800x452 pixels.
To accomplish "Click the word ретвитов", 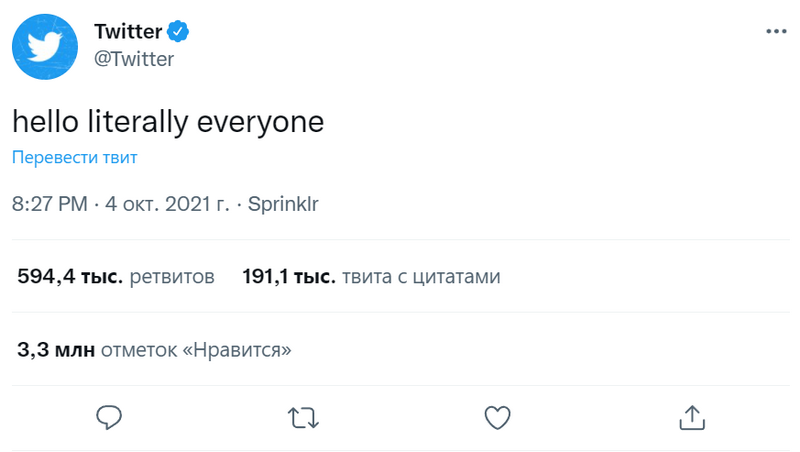I will coord(172,277).
